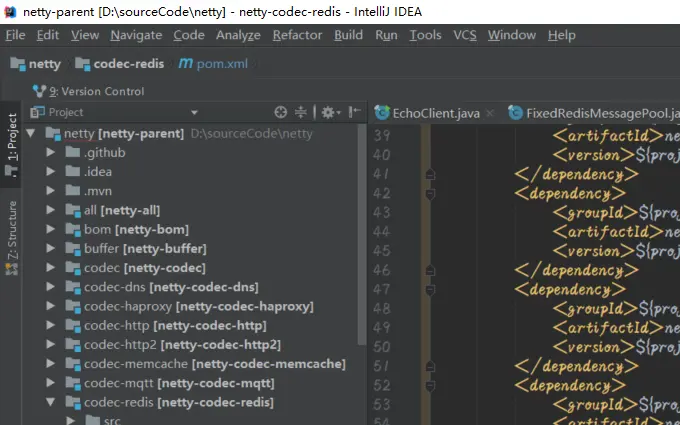Viewport: 680px width, 425px height.
Task: Click the codec-redis breadcrumb folder icon
Action: (82, 64)
